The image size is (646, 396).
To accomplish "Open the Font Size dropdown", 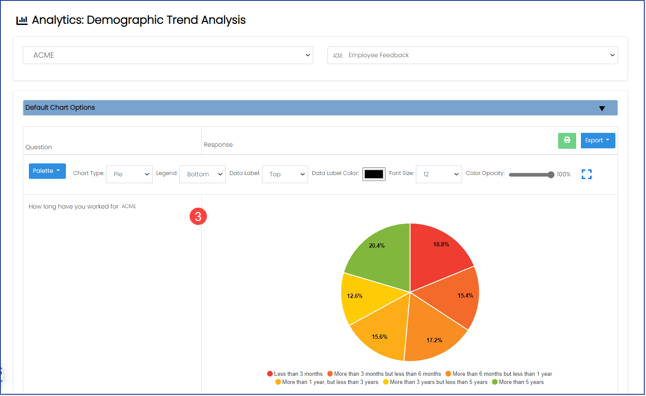I will (x=439, y=174).
